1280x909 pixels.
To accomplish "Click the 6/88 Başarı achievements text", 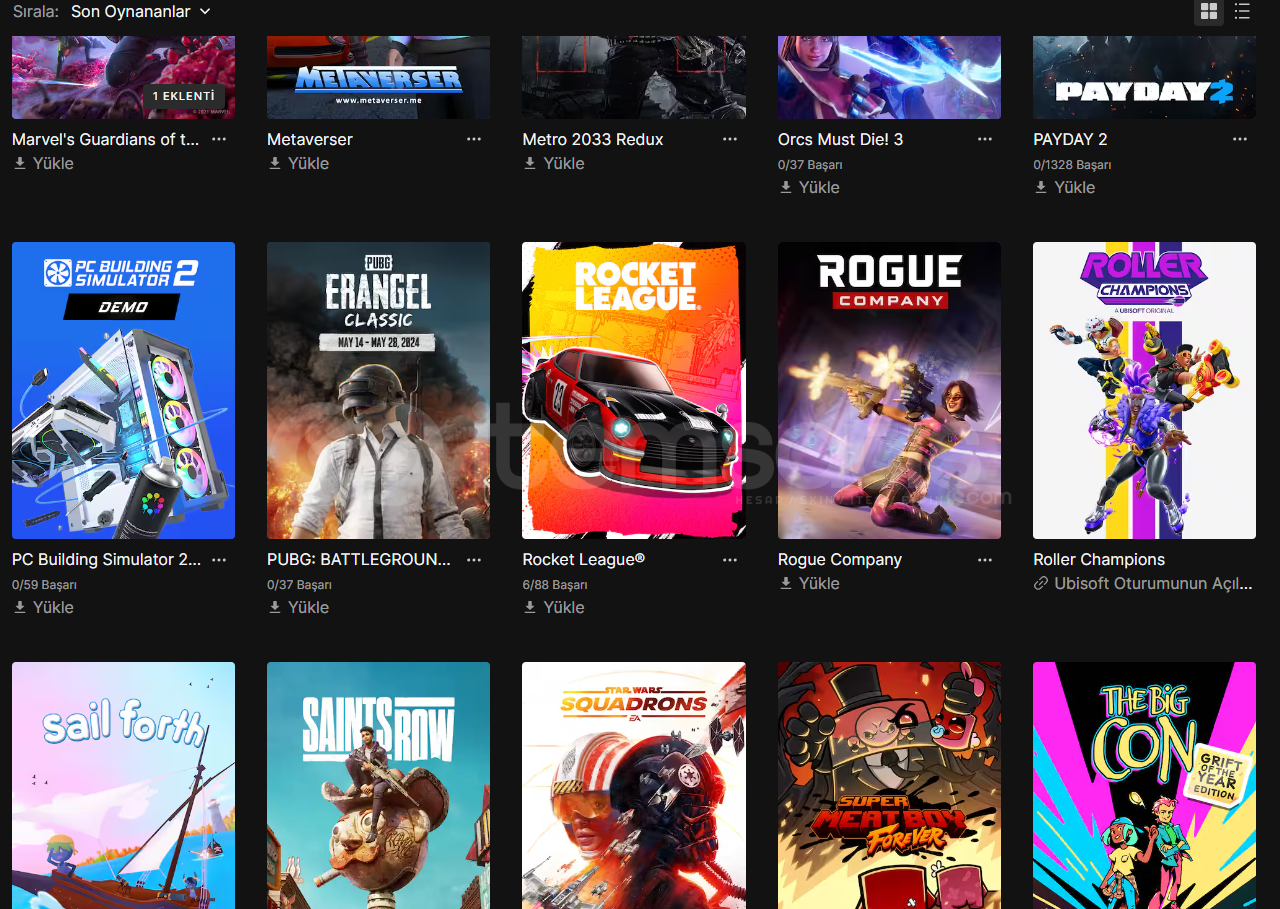I will pyautogui.click(x=555, y=584).
